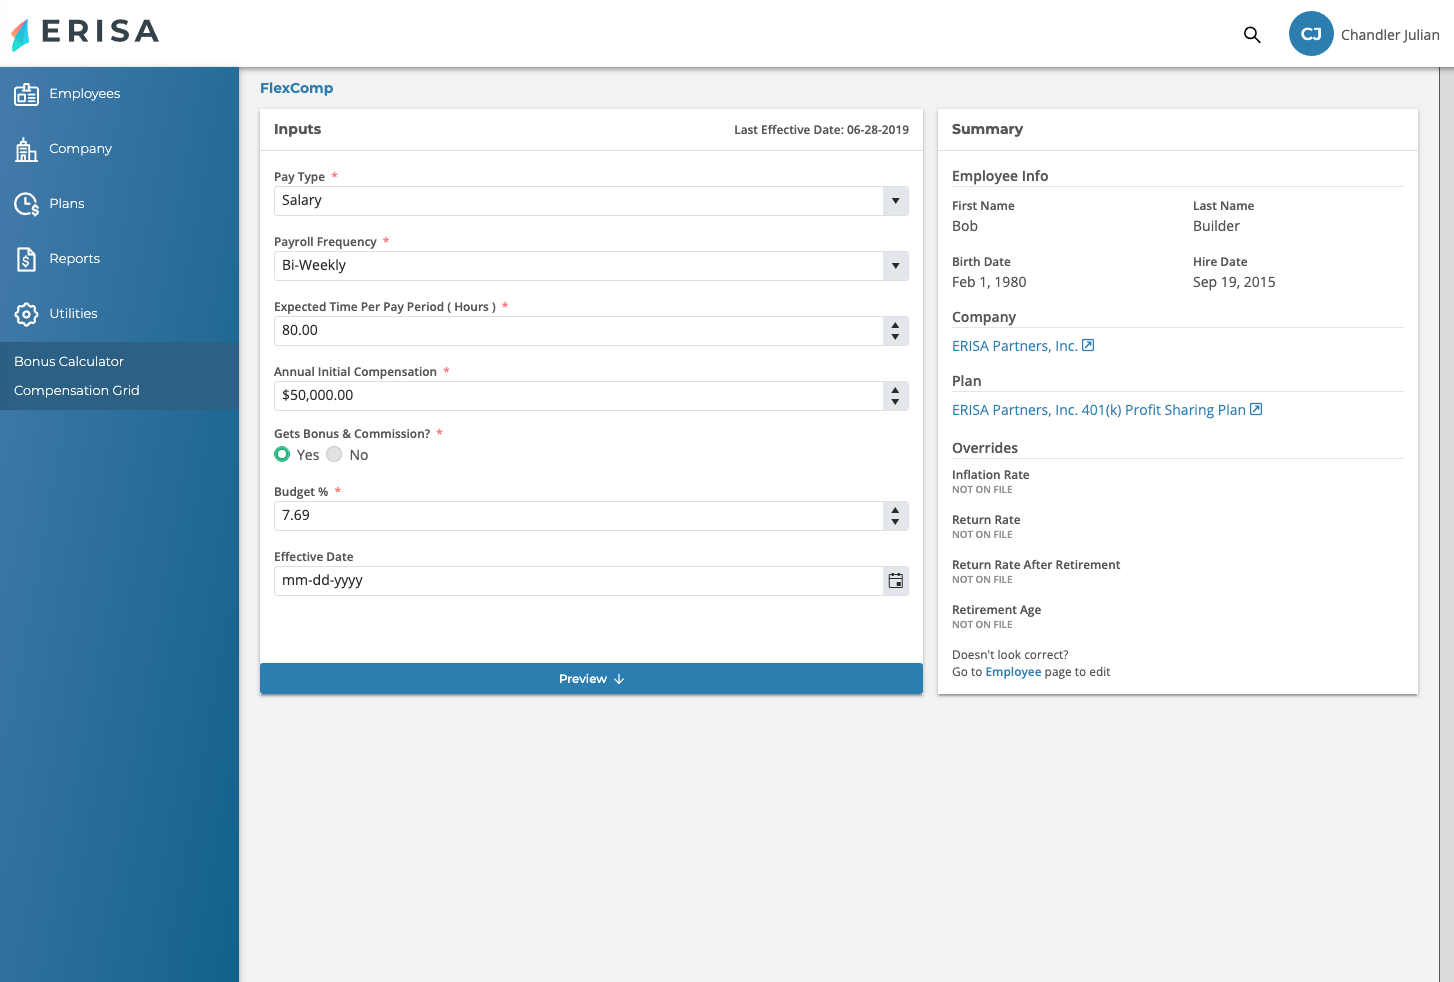This screenshot has width=1454, height=982.
Task: Click the hire date 'Sep 19, 2015'
Action: click(1234, 282)
